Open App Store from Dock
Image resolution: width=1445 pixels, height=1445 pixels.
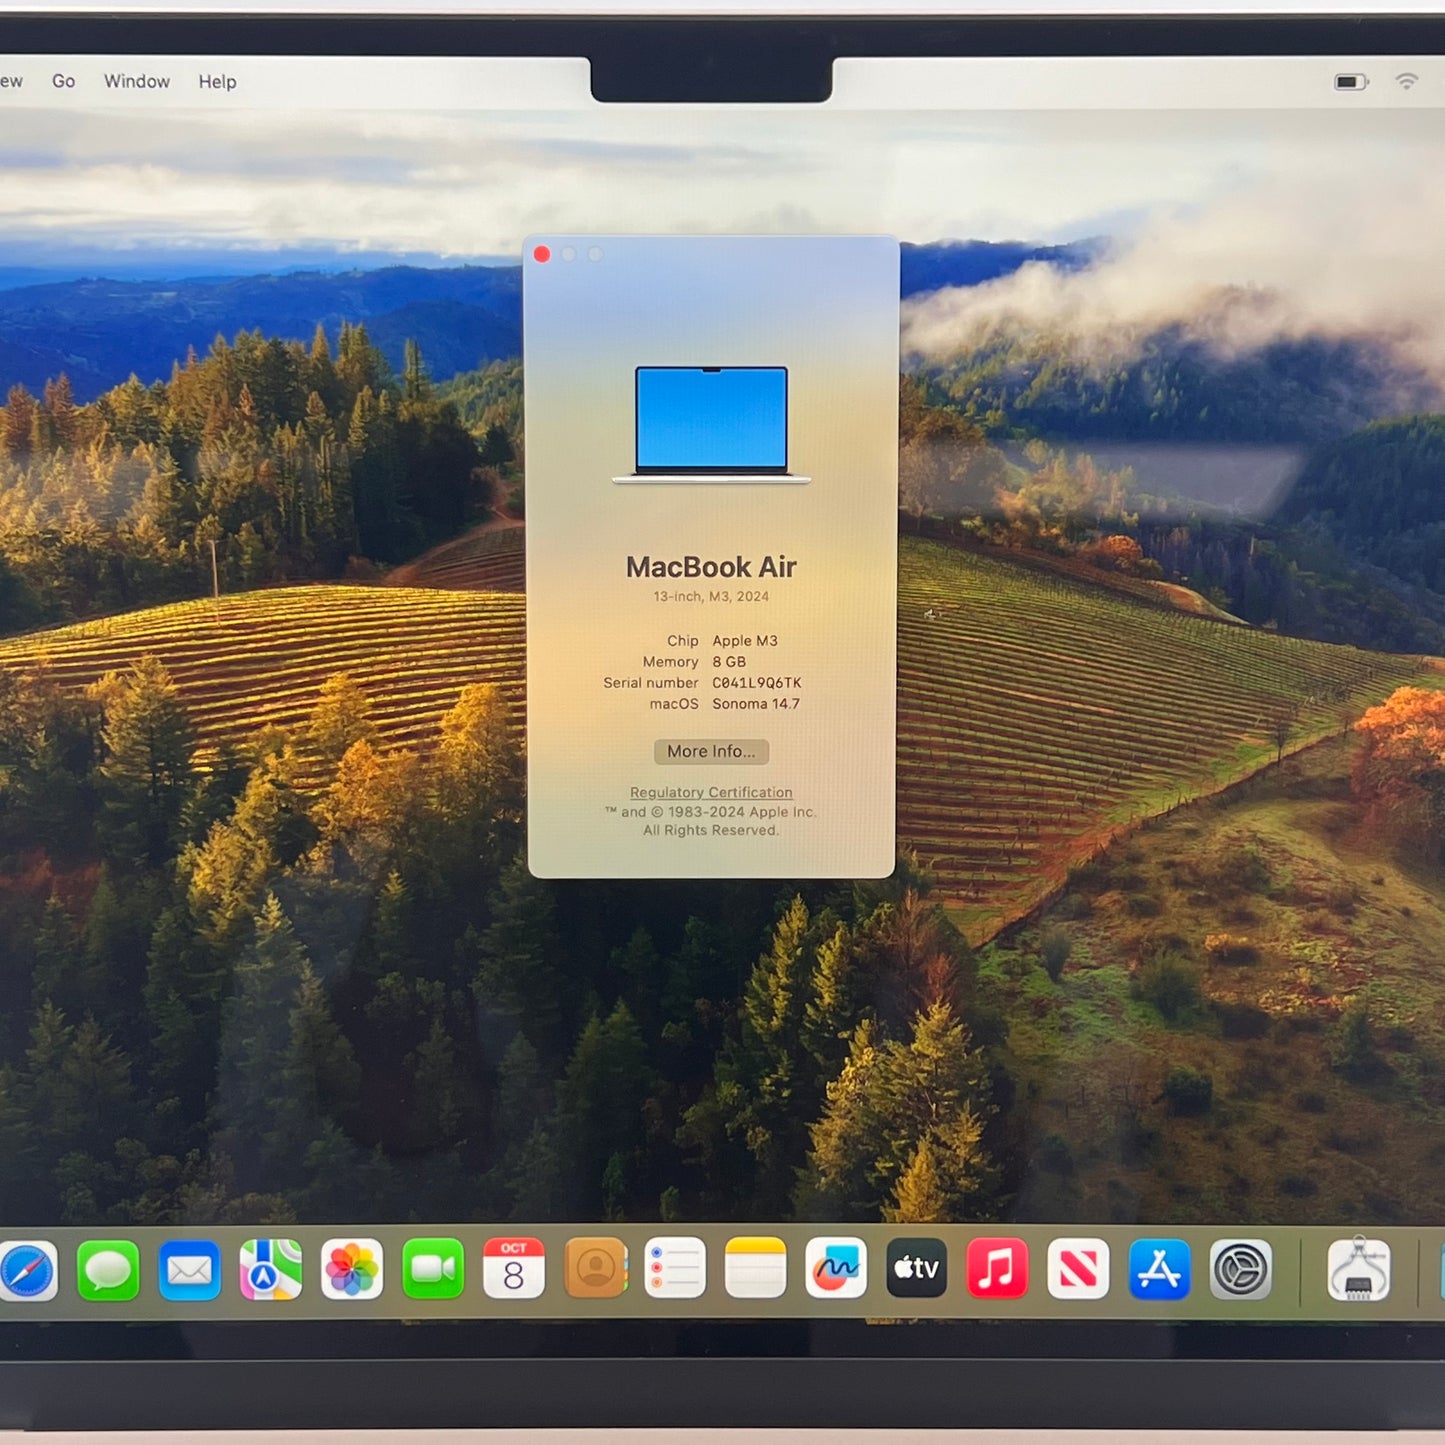pyautogui.click(x=1159, y=1269)
